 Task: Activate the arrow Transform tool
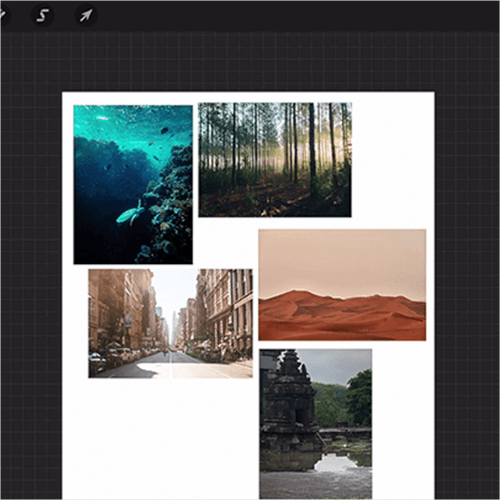coord(86,15)
